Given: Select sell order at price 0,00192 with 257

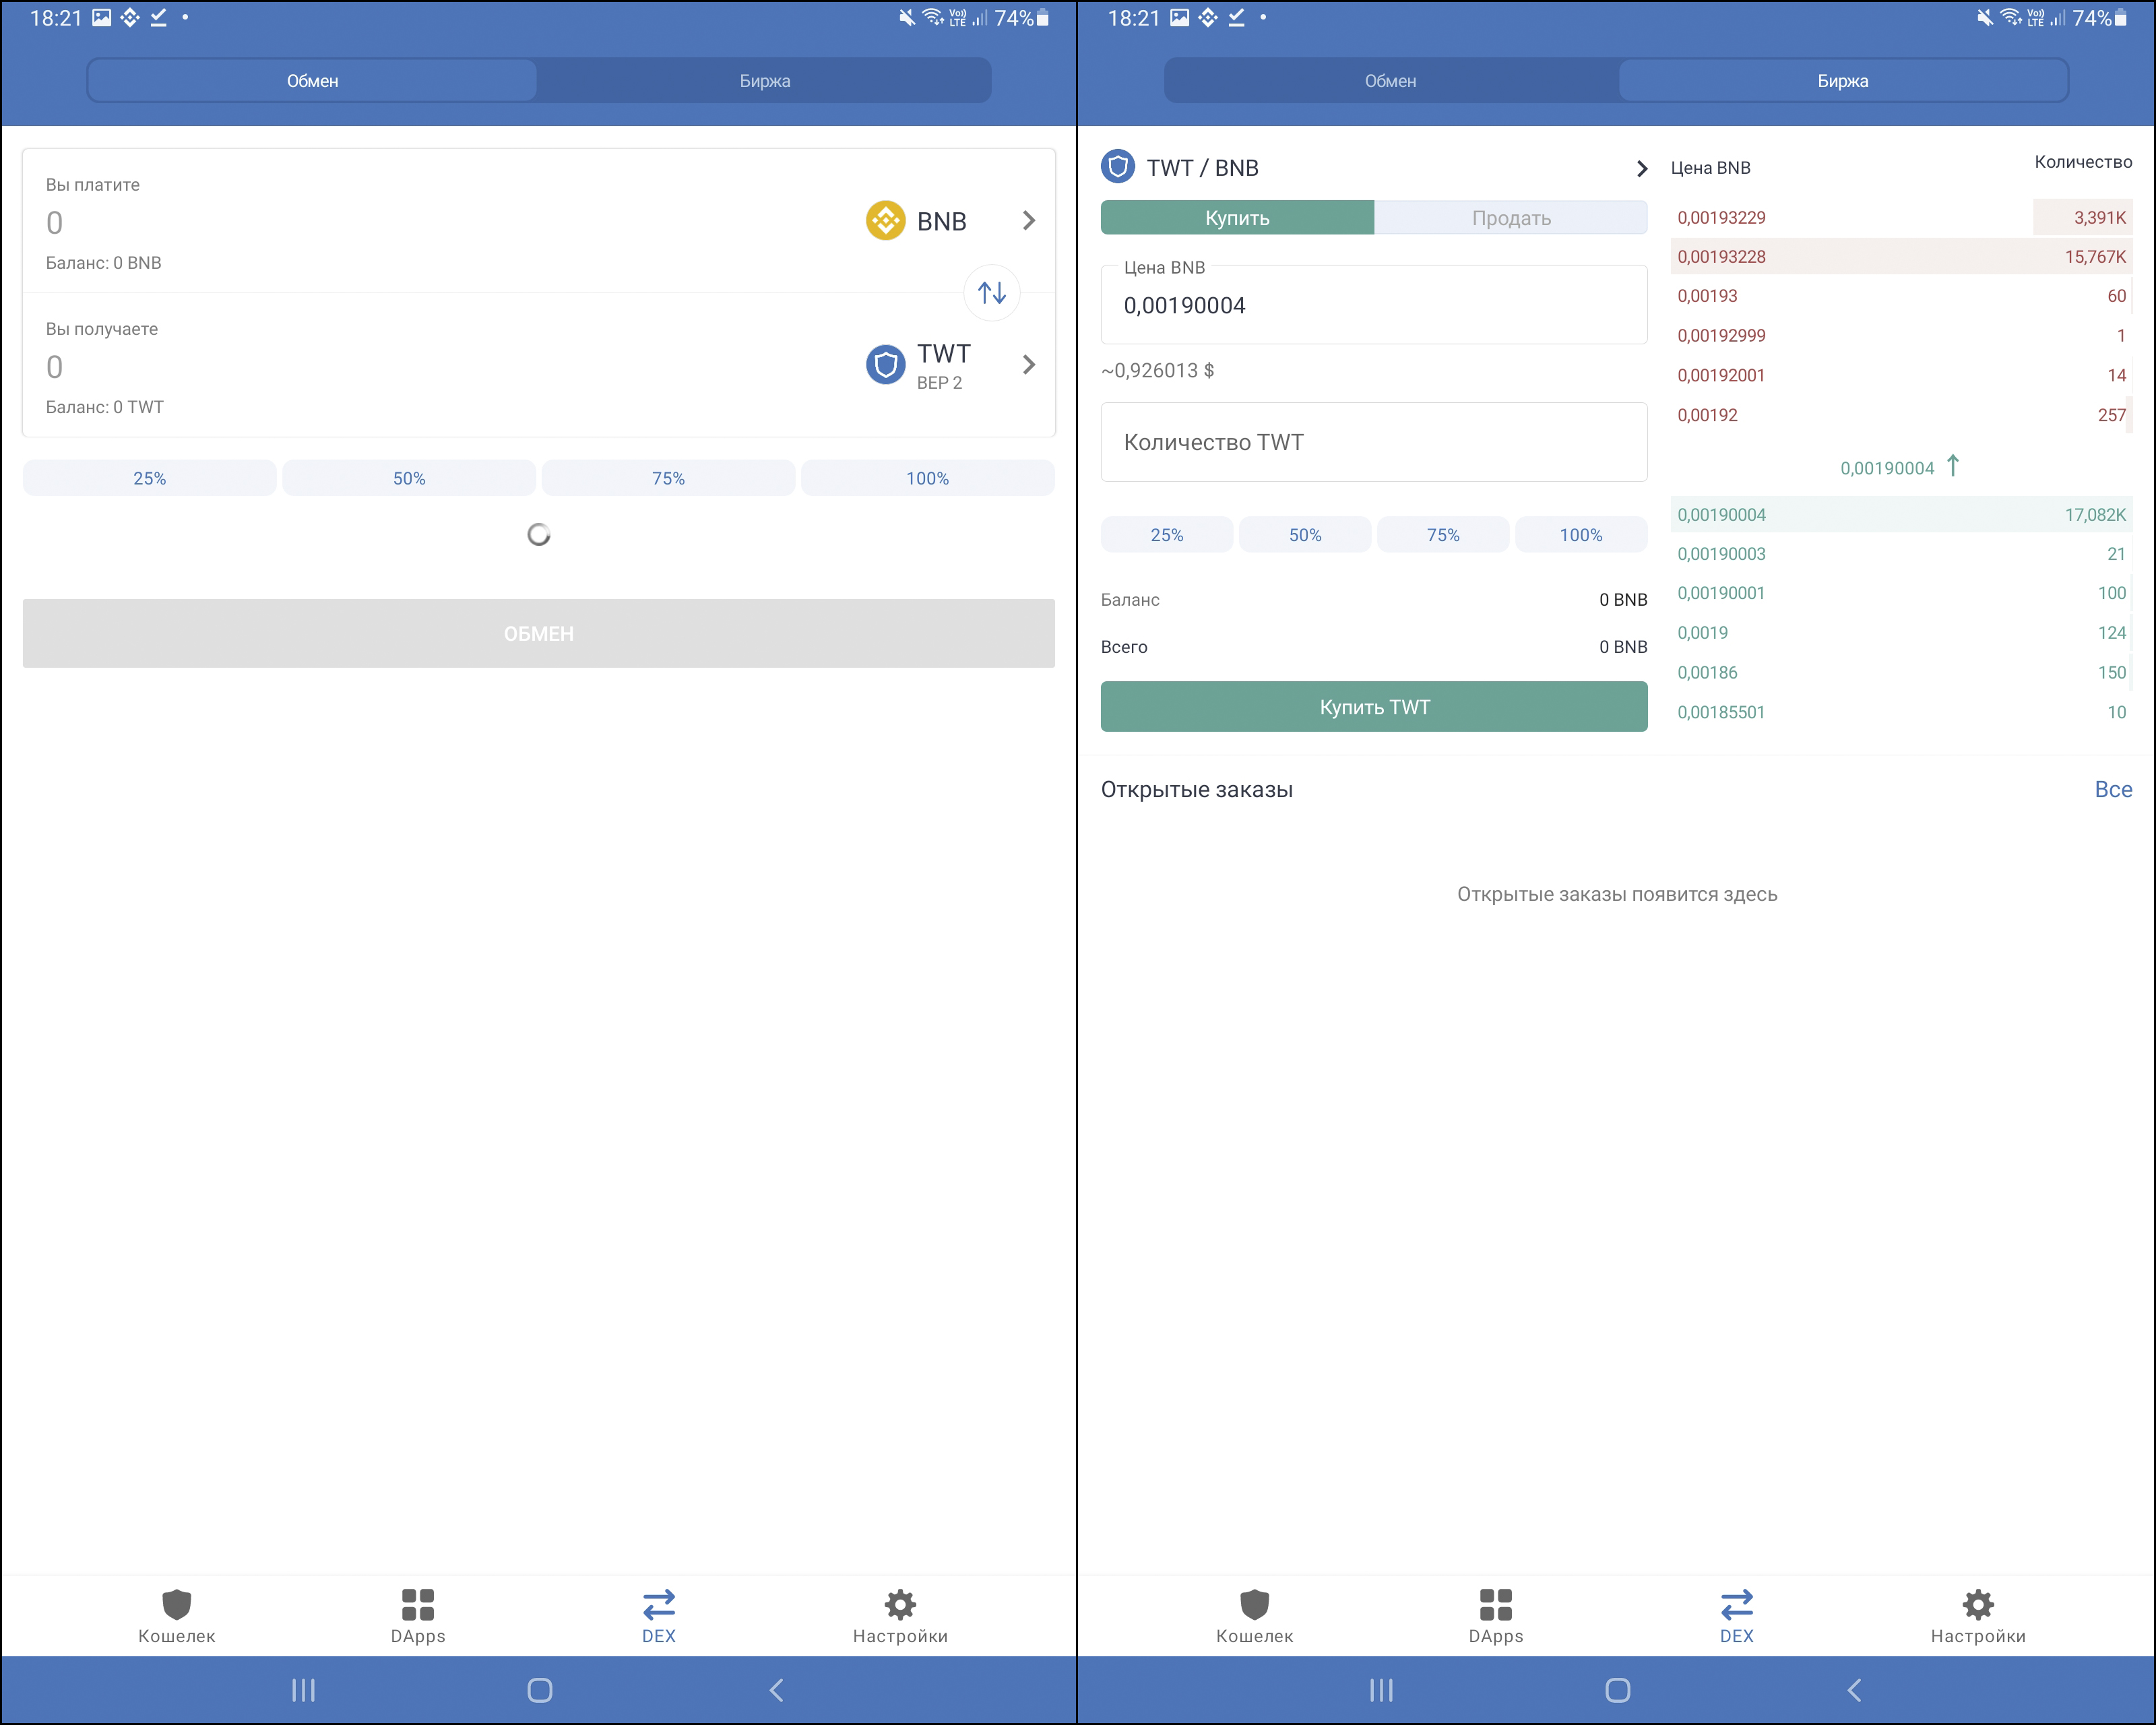Looking at the screenshot, I should coord(1902,415).
